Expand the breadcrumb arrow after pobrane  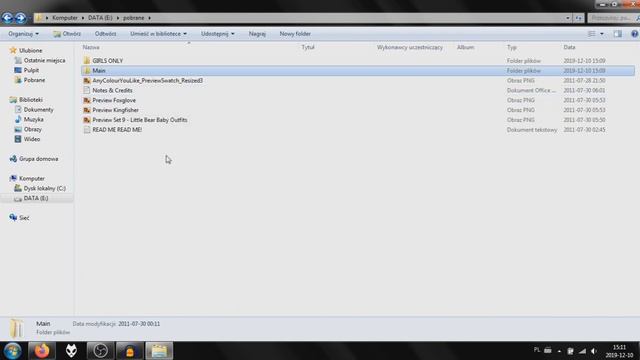[x=149, y=18]
